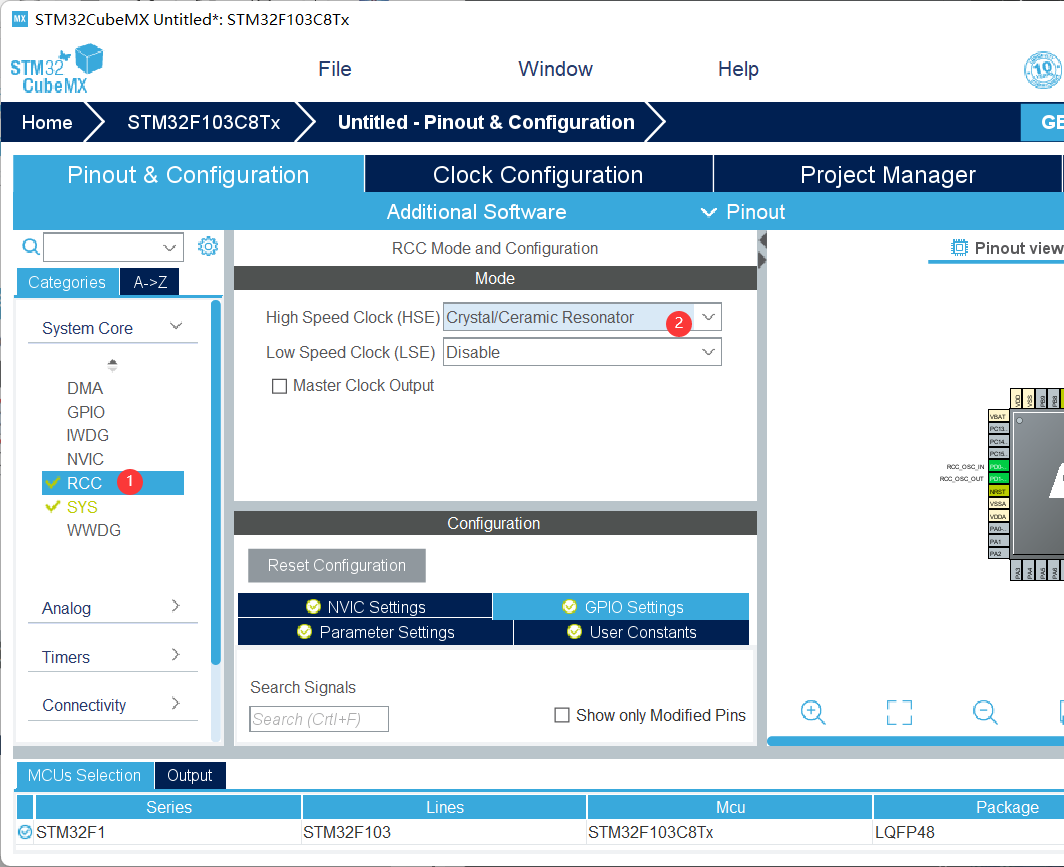1064x867 pixels.
Task: Open the Window menu
Action: point(555,69)
